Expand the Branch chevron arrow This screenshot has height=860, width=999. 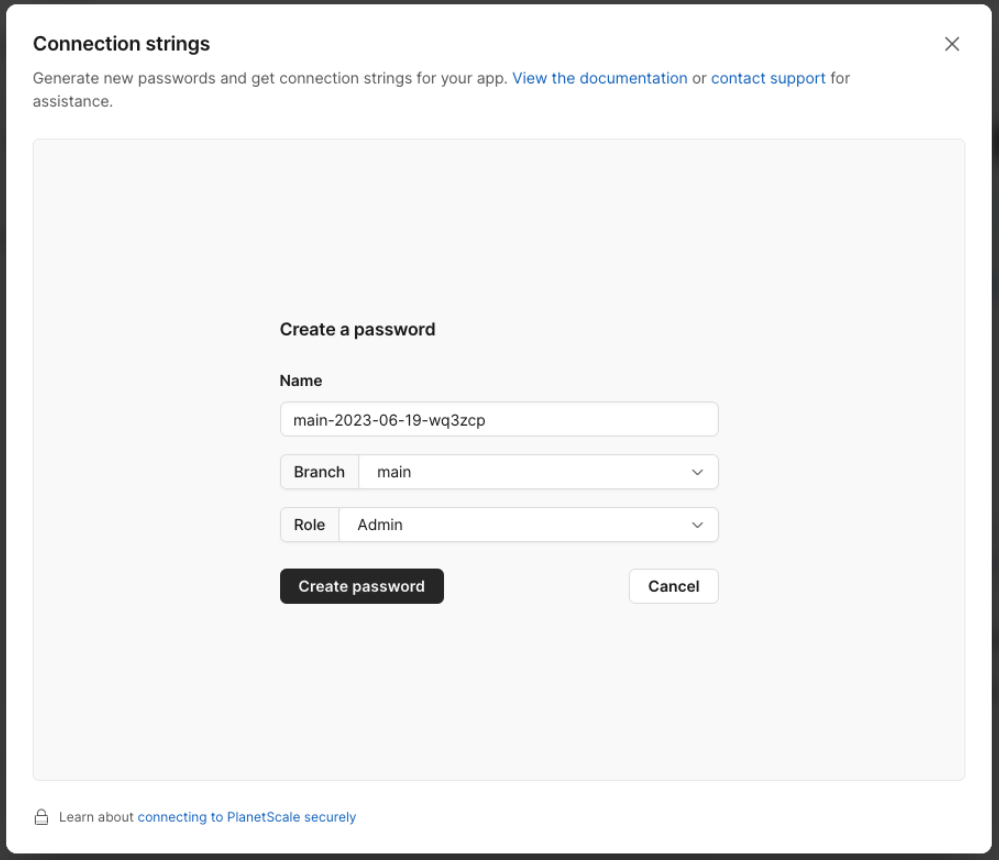point(697,472)
